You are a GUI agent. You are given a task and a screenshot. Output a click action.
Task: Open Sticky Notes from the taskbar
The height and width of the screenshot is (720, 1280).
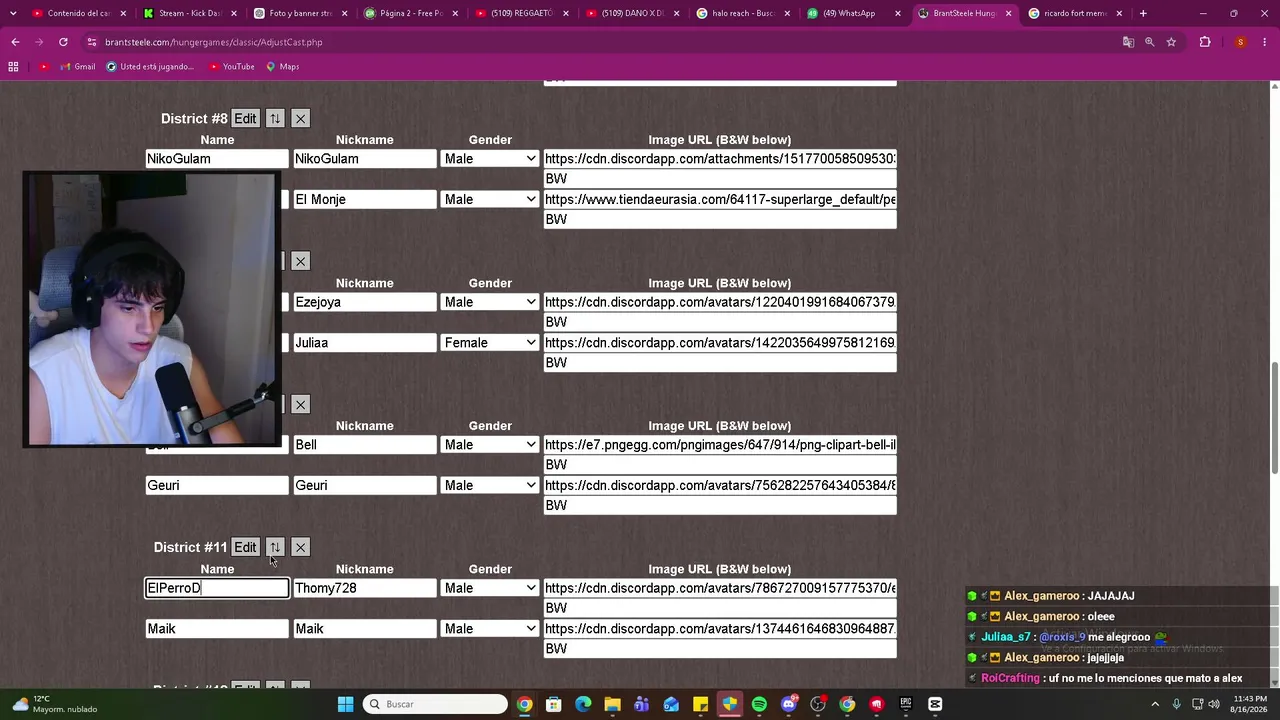tap(700, 704)
